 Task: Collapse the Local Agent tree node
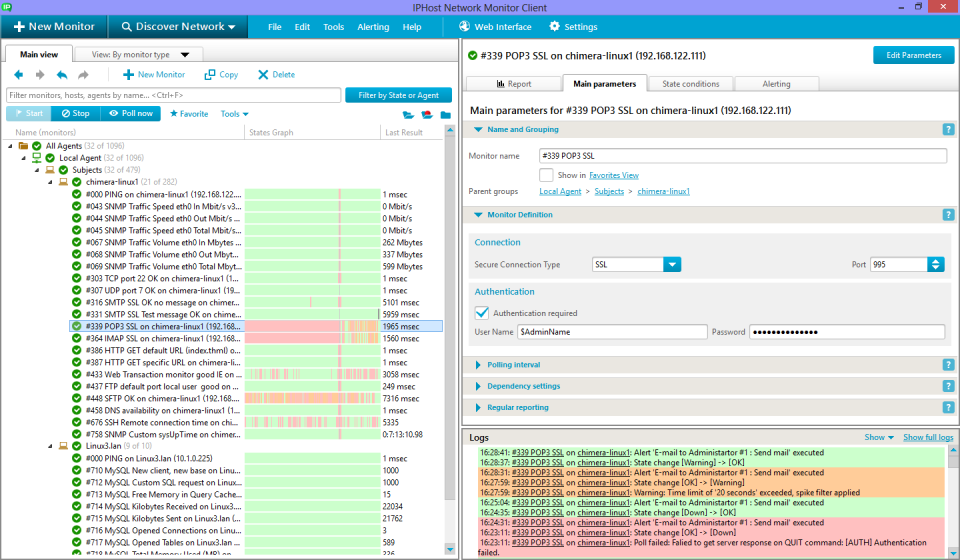pos(24,158)
